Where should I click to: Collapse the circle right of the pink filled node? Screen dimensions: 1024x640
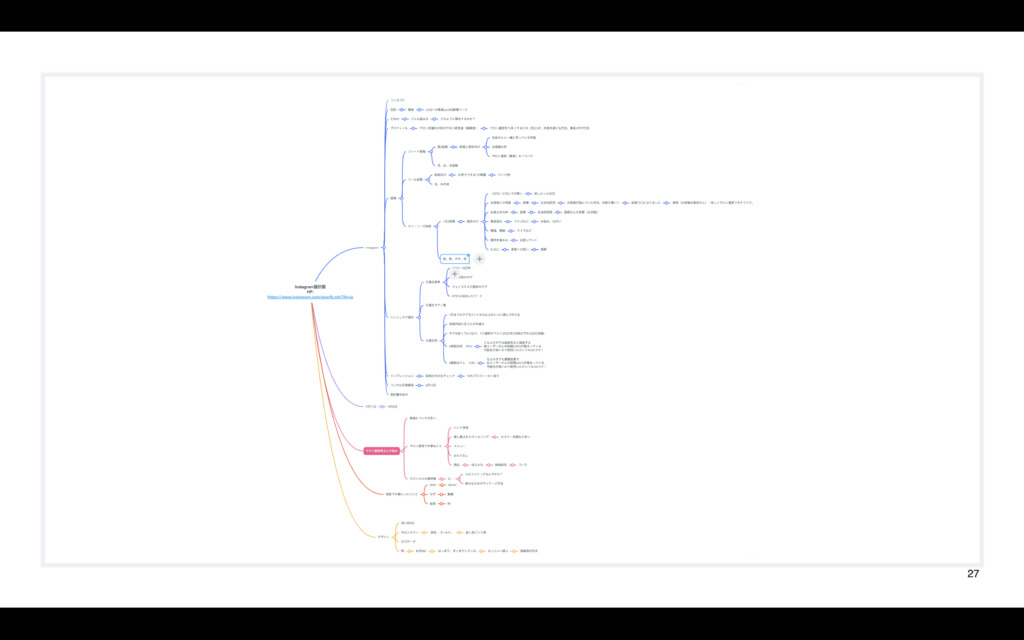click(402, 451)
